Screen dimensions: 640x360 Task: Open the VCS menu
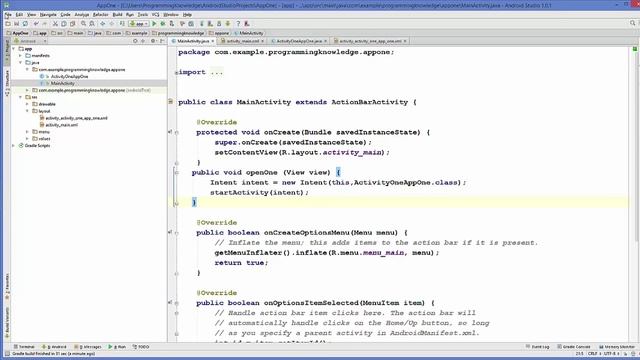156,15
